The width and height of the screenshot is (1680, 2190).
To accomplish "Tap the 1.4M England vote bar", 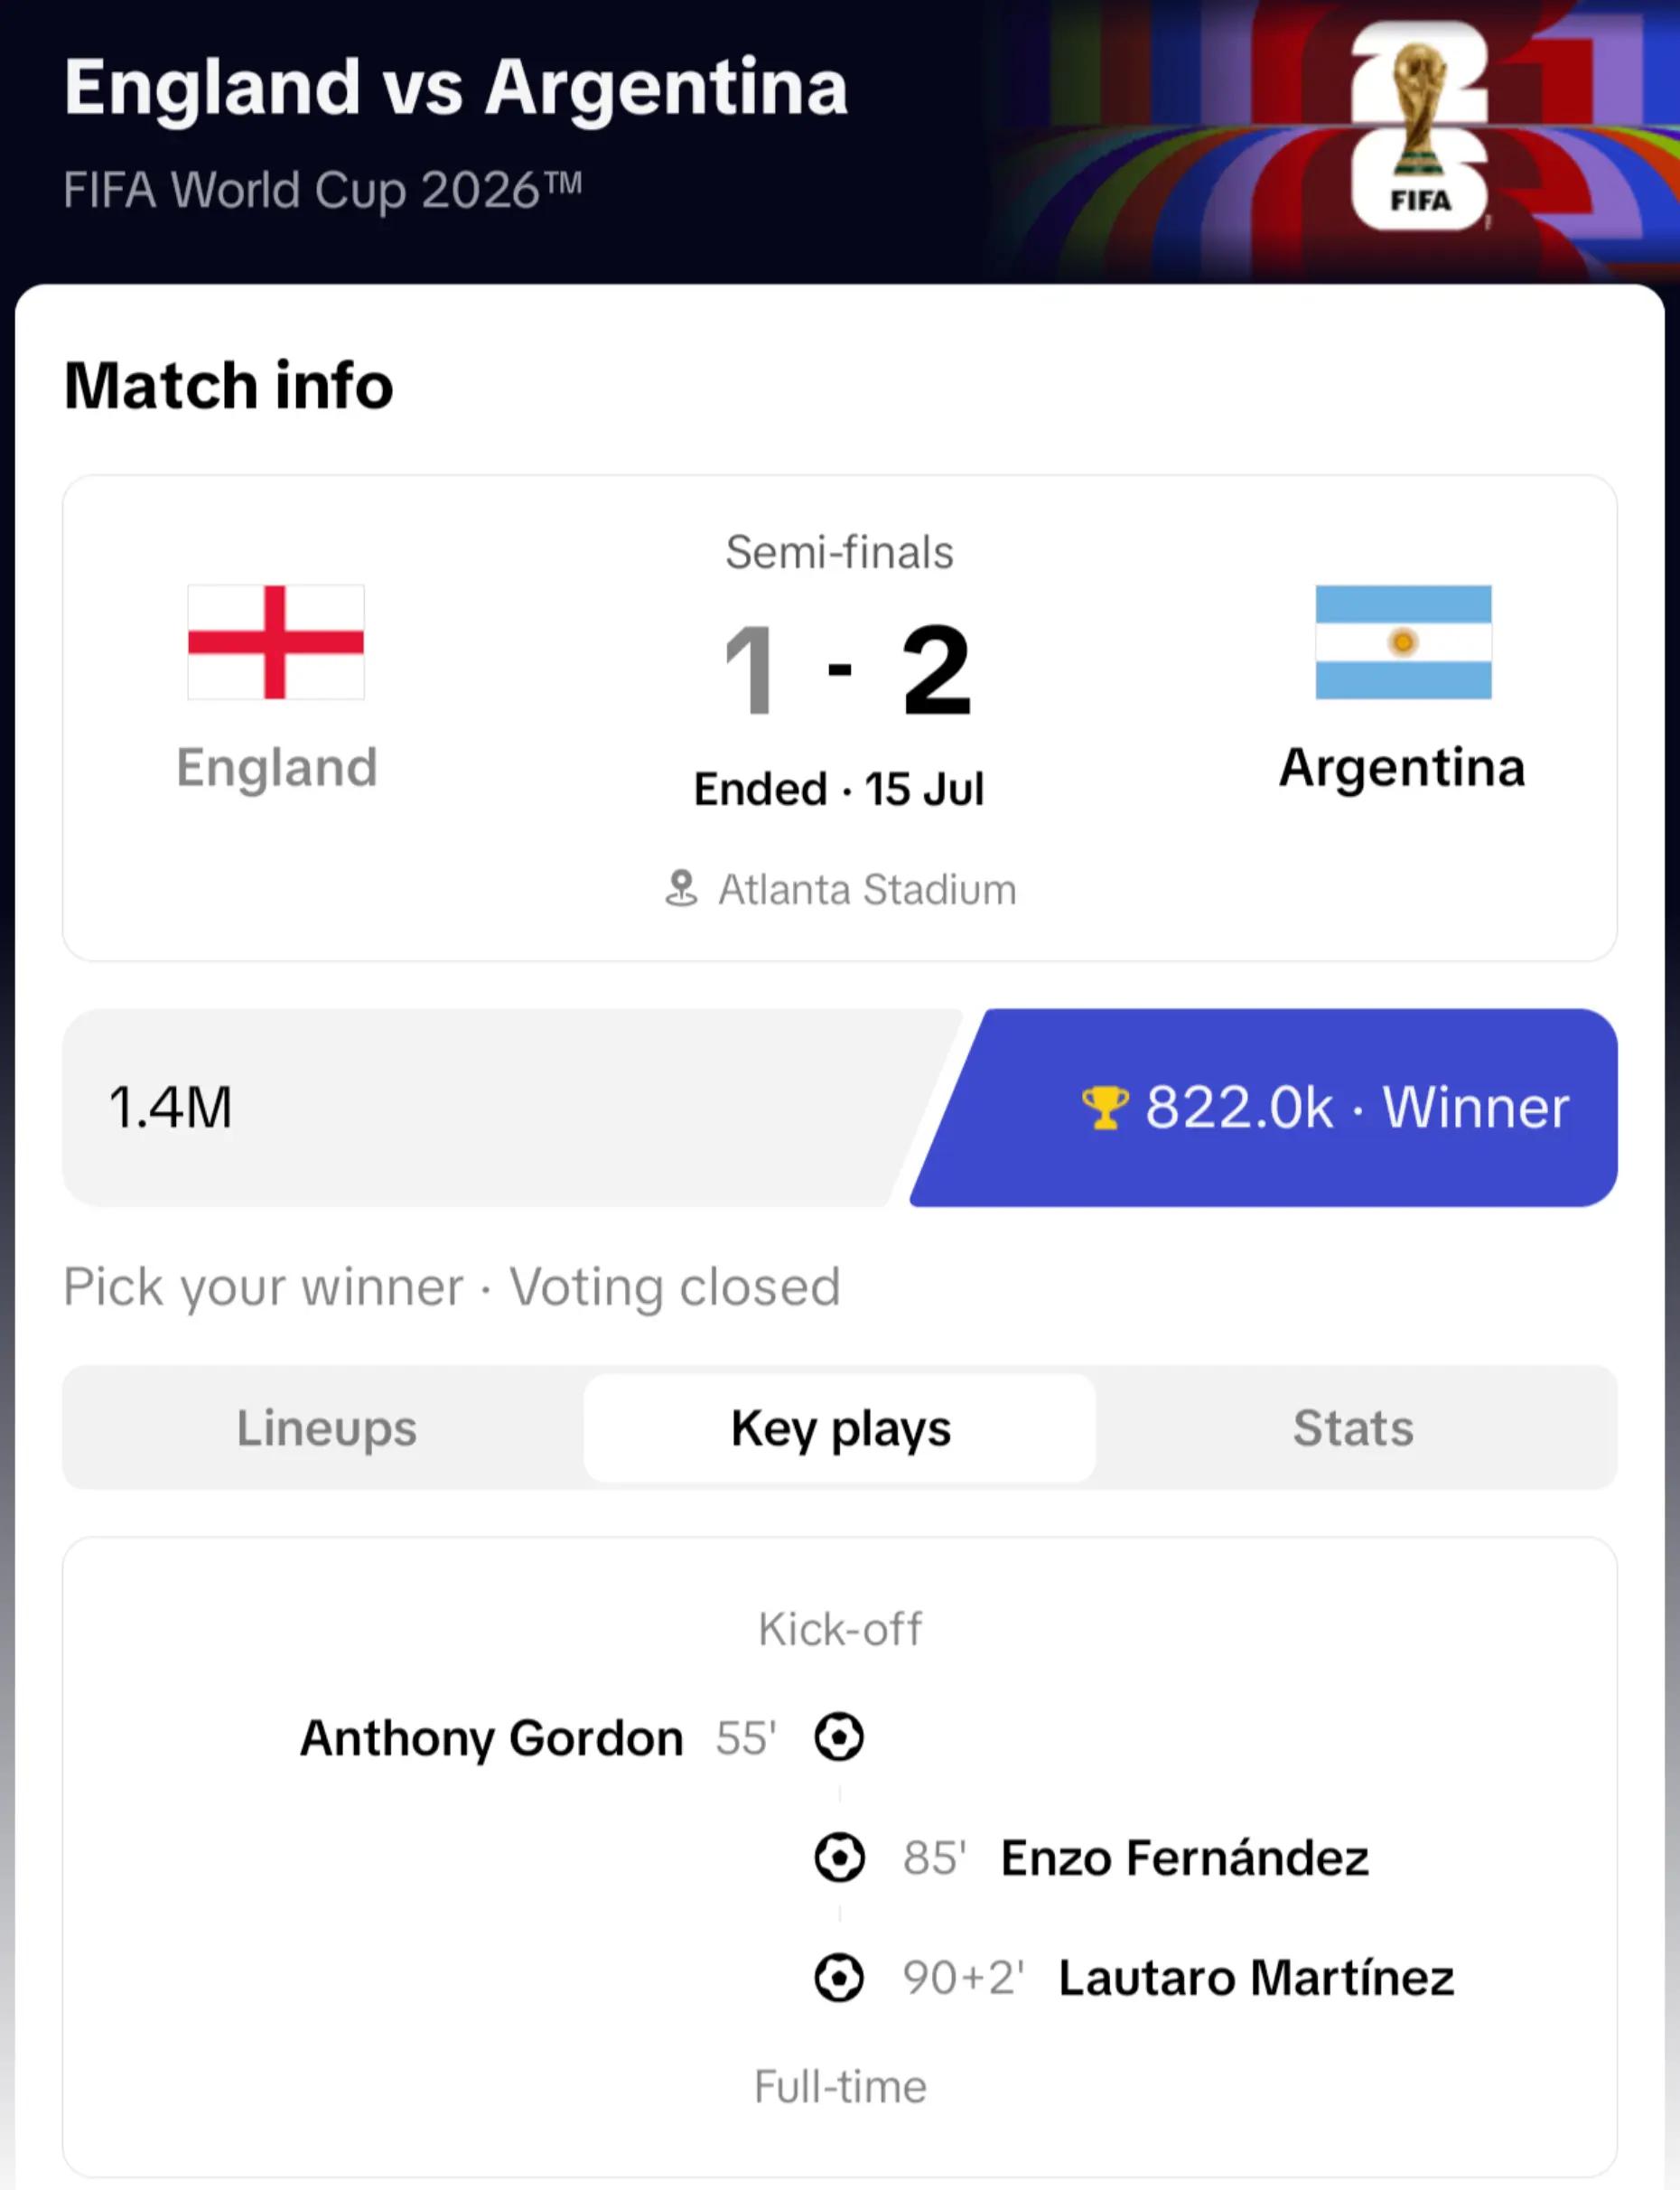I will pos(500,1107).
